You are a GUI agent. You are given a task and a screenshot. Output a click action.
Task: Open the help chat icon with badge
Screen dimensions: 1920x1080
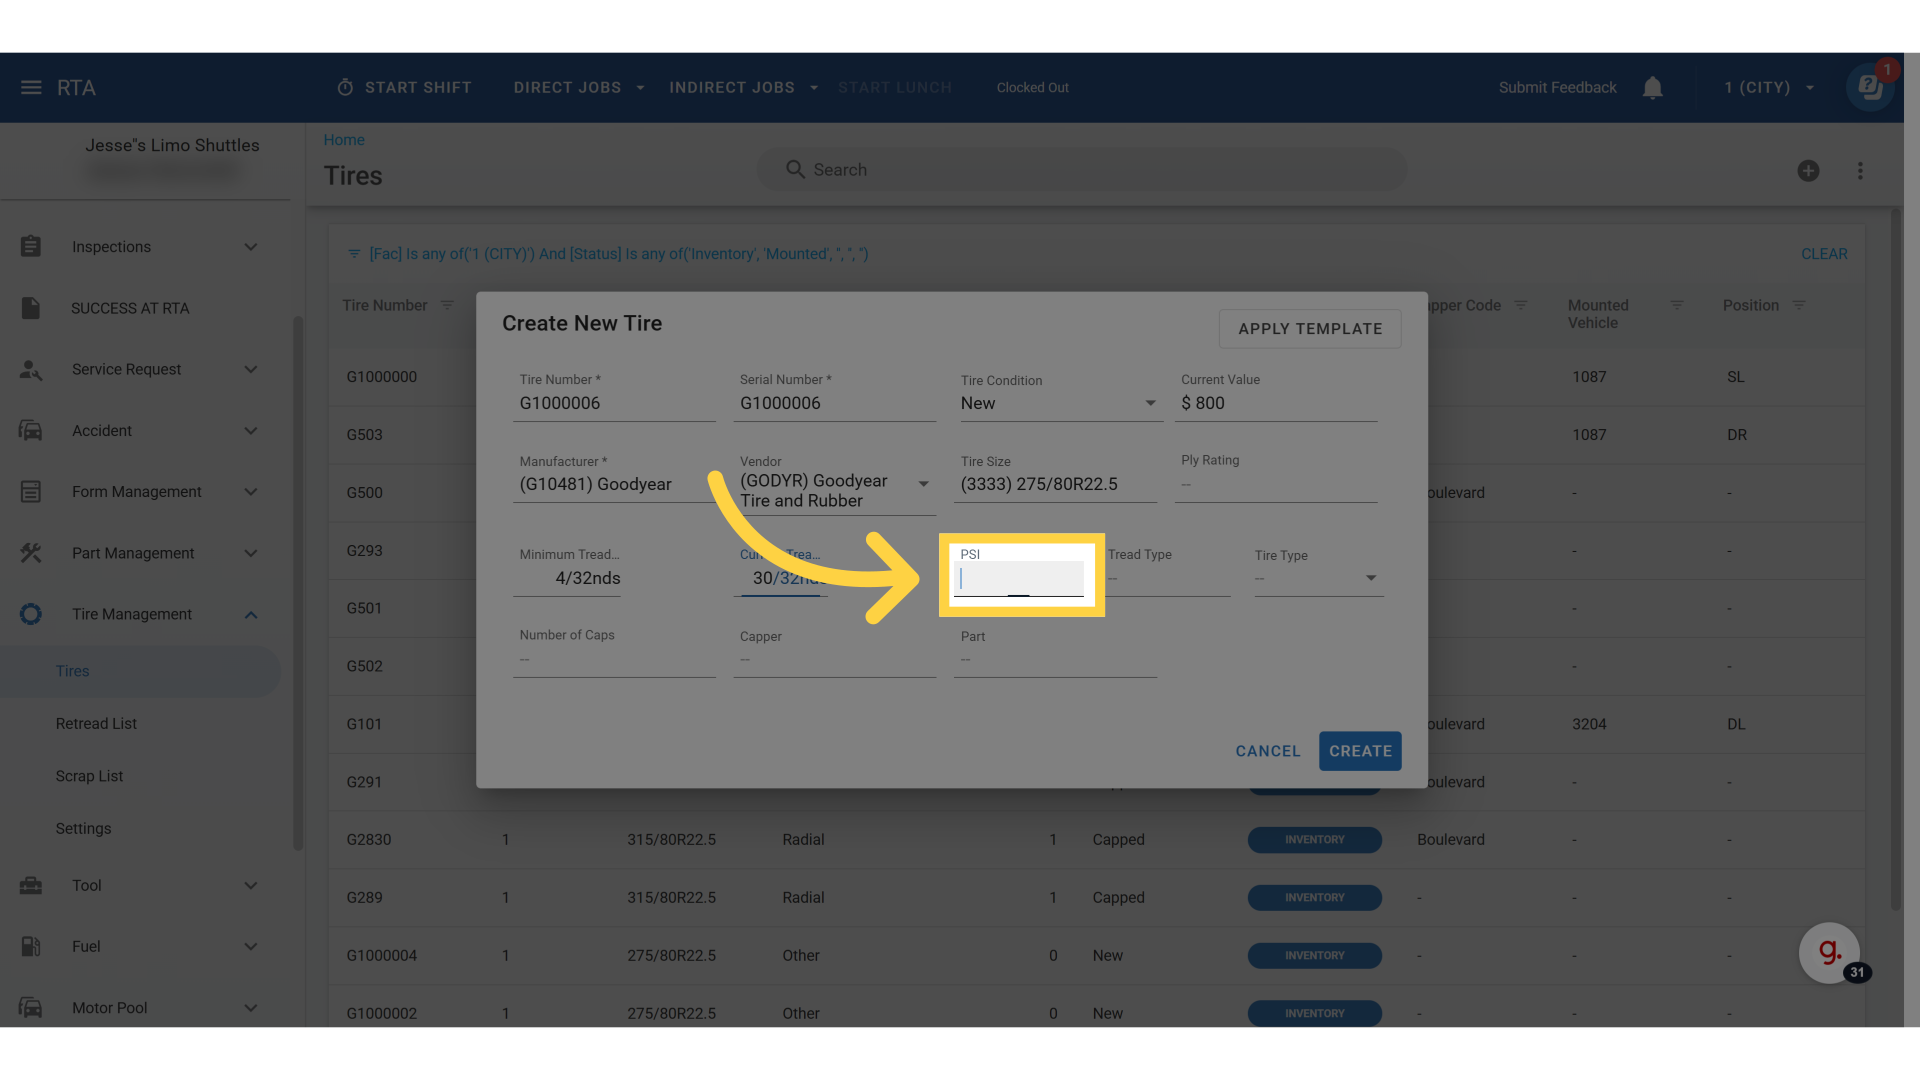1868,88
